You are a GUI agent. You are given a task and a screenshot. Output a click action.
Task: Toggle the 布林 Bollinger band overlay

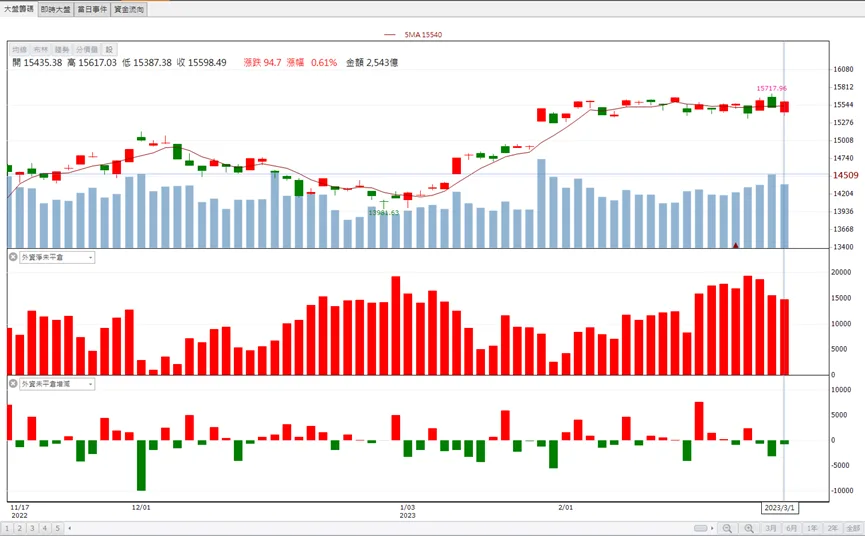[41, 50]
